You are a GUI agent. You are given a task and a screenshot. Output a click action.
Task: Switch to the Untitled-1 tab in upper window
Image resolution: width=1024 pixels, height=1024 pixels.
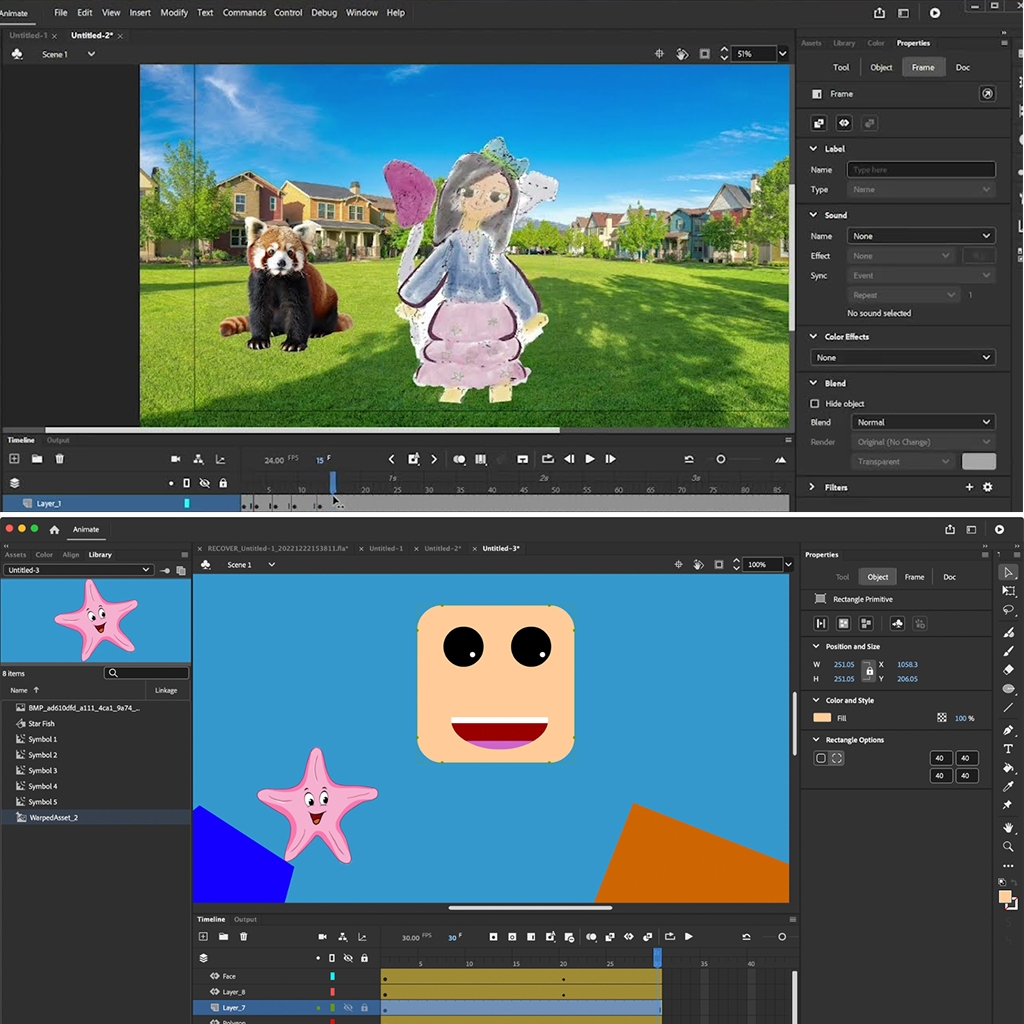(28, 35)
